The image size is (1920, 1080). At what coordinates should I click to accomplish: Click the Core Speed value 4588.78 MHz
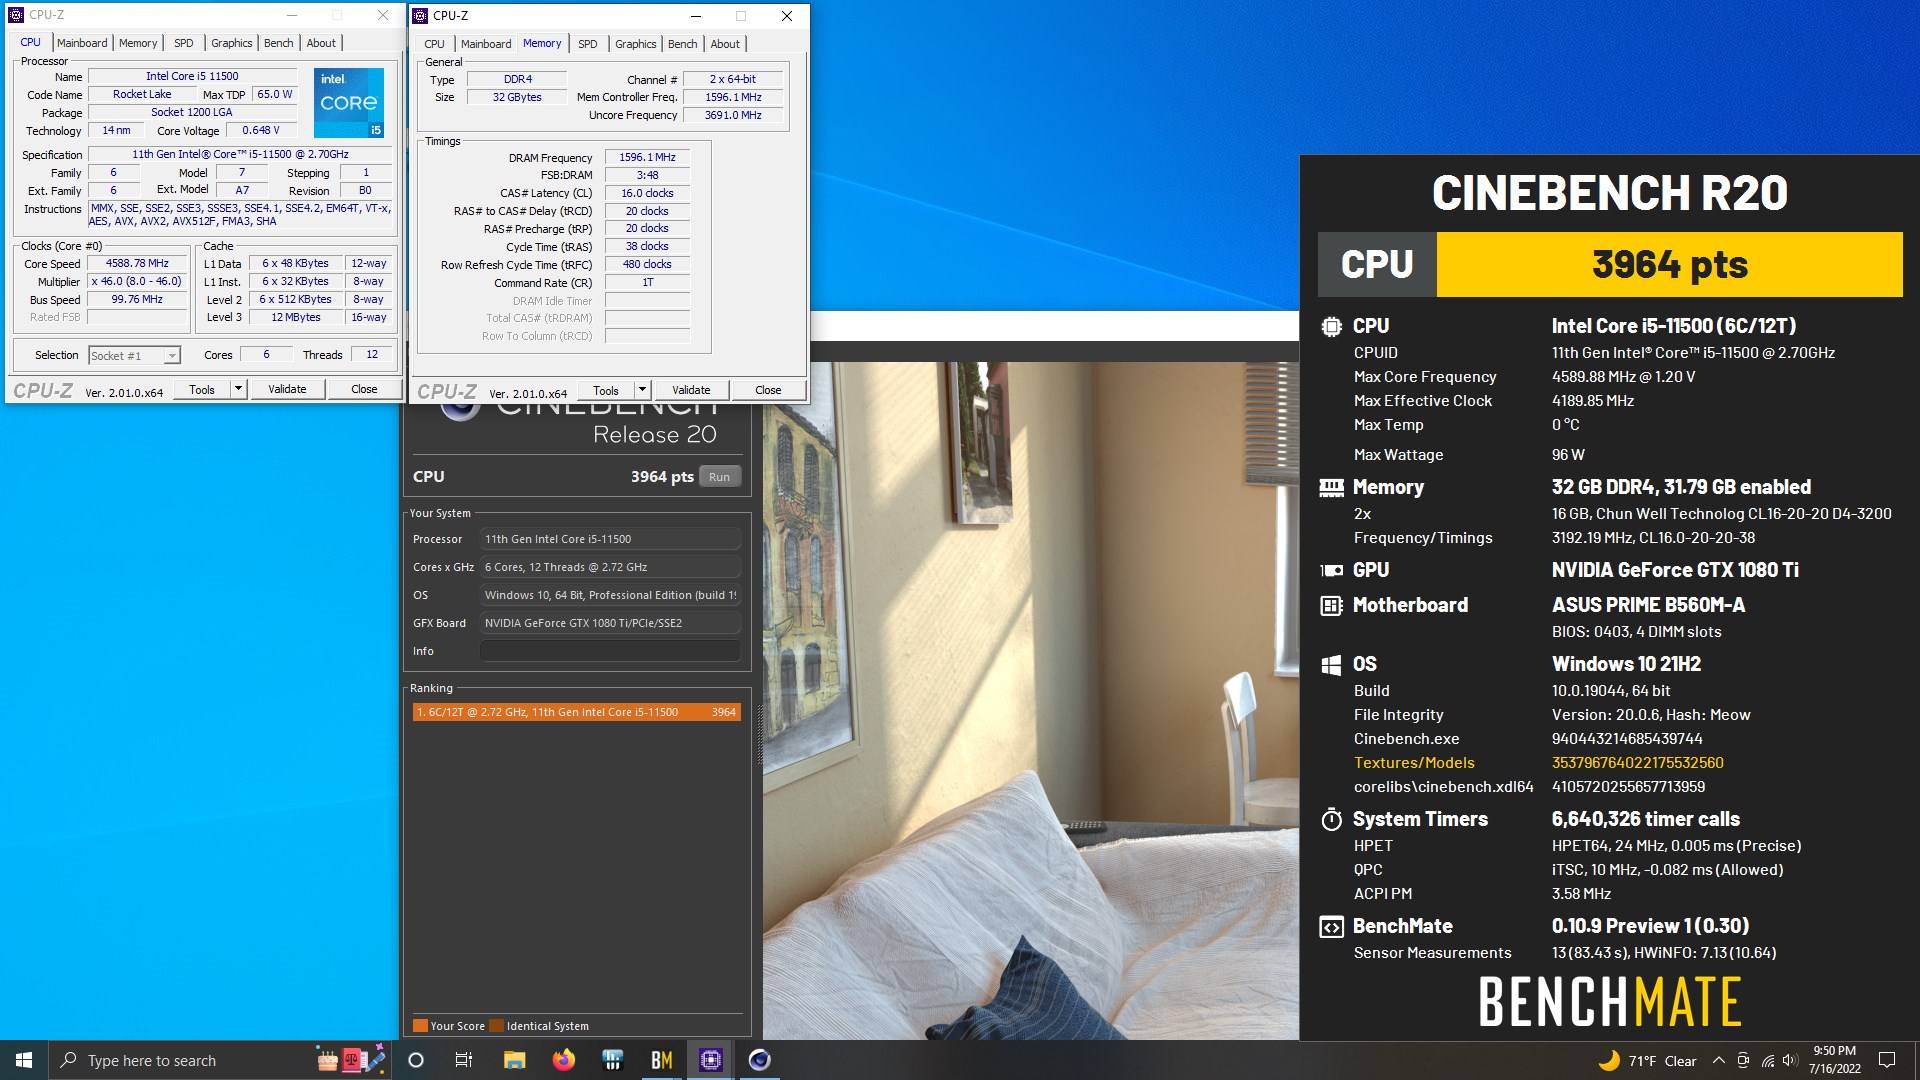pos(138,264)
